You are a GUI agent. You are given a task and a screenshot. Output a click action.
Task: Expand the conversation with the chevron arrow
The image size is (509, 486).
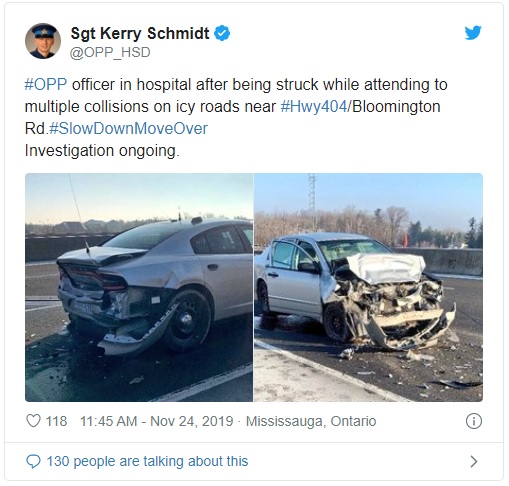(x=474, y=461)
